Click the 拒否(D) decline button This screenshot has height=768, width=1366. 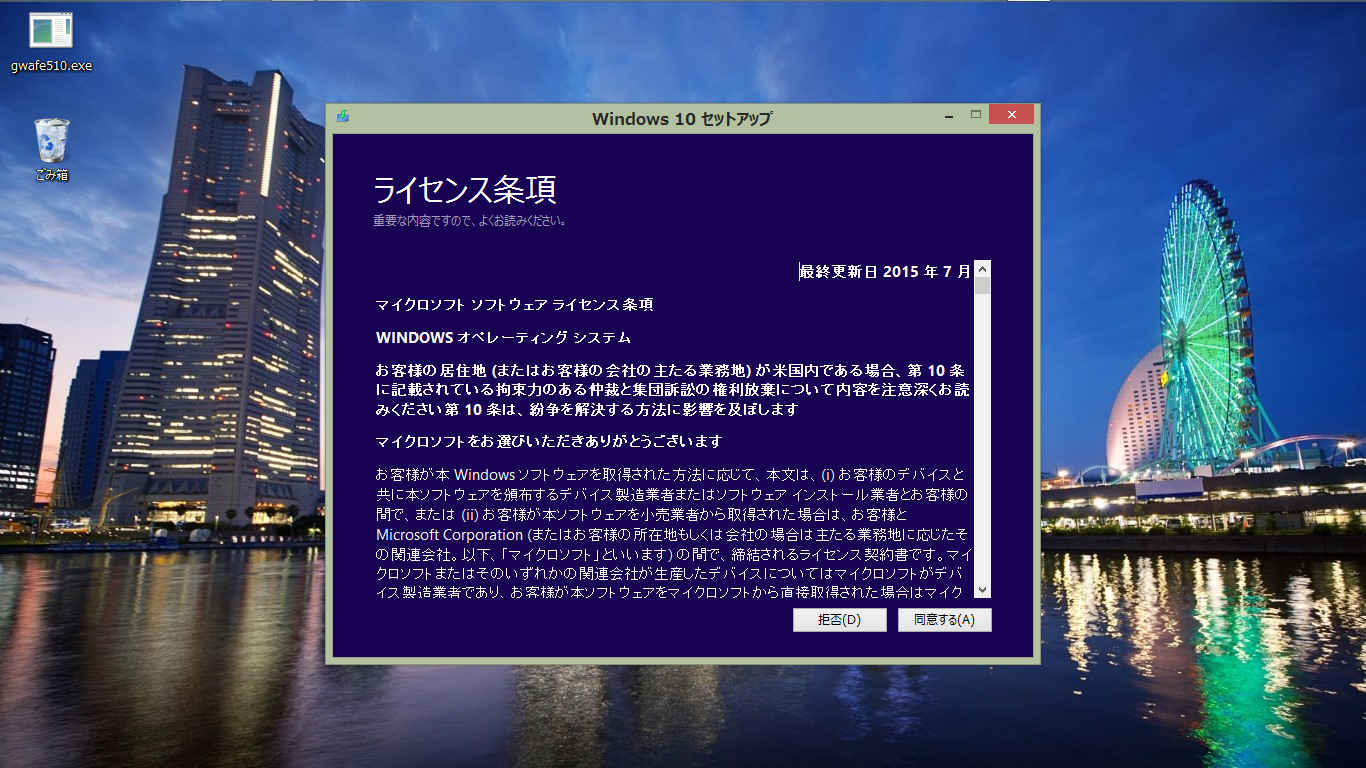840,620
